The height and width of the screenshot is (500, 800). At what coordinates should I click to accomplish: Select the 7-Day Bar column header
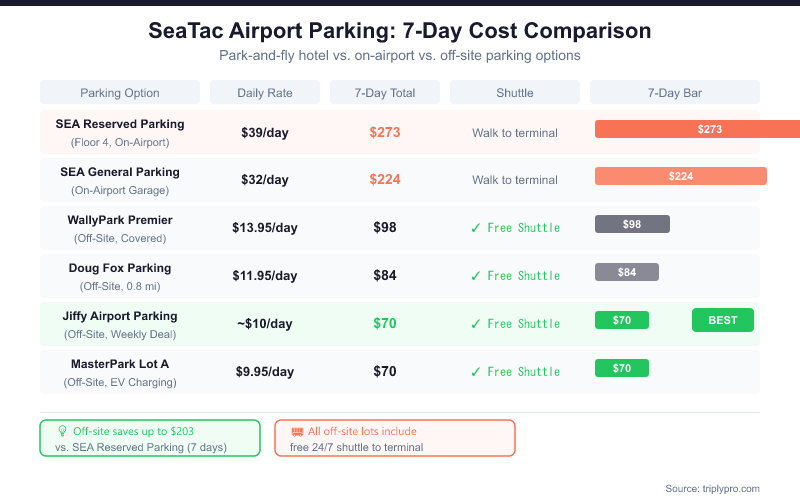point(675,93)
